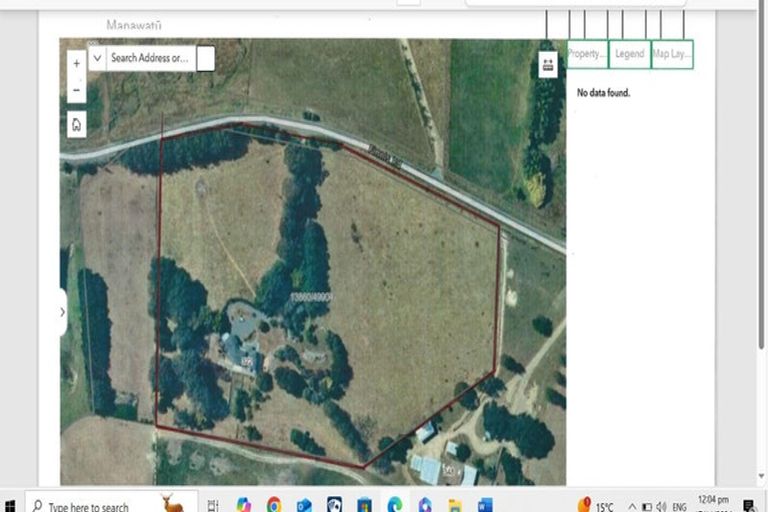Image resolution: width=768 pixels, height=512 pixels.
Task: Open Google Chrome from the taskbar
Action: pos(274,505)
